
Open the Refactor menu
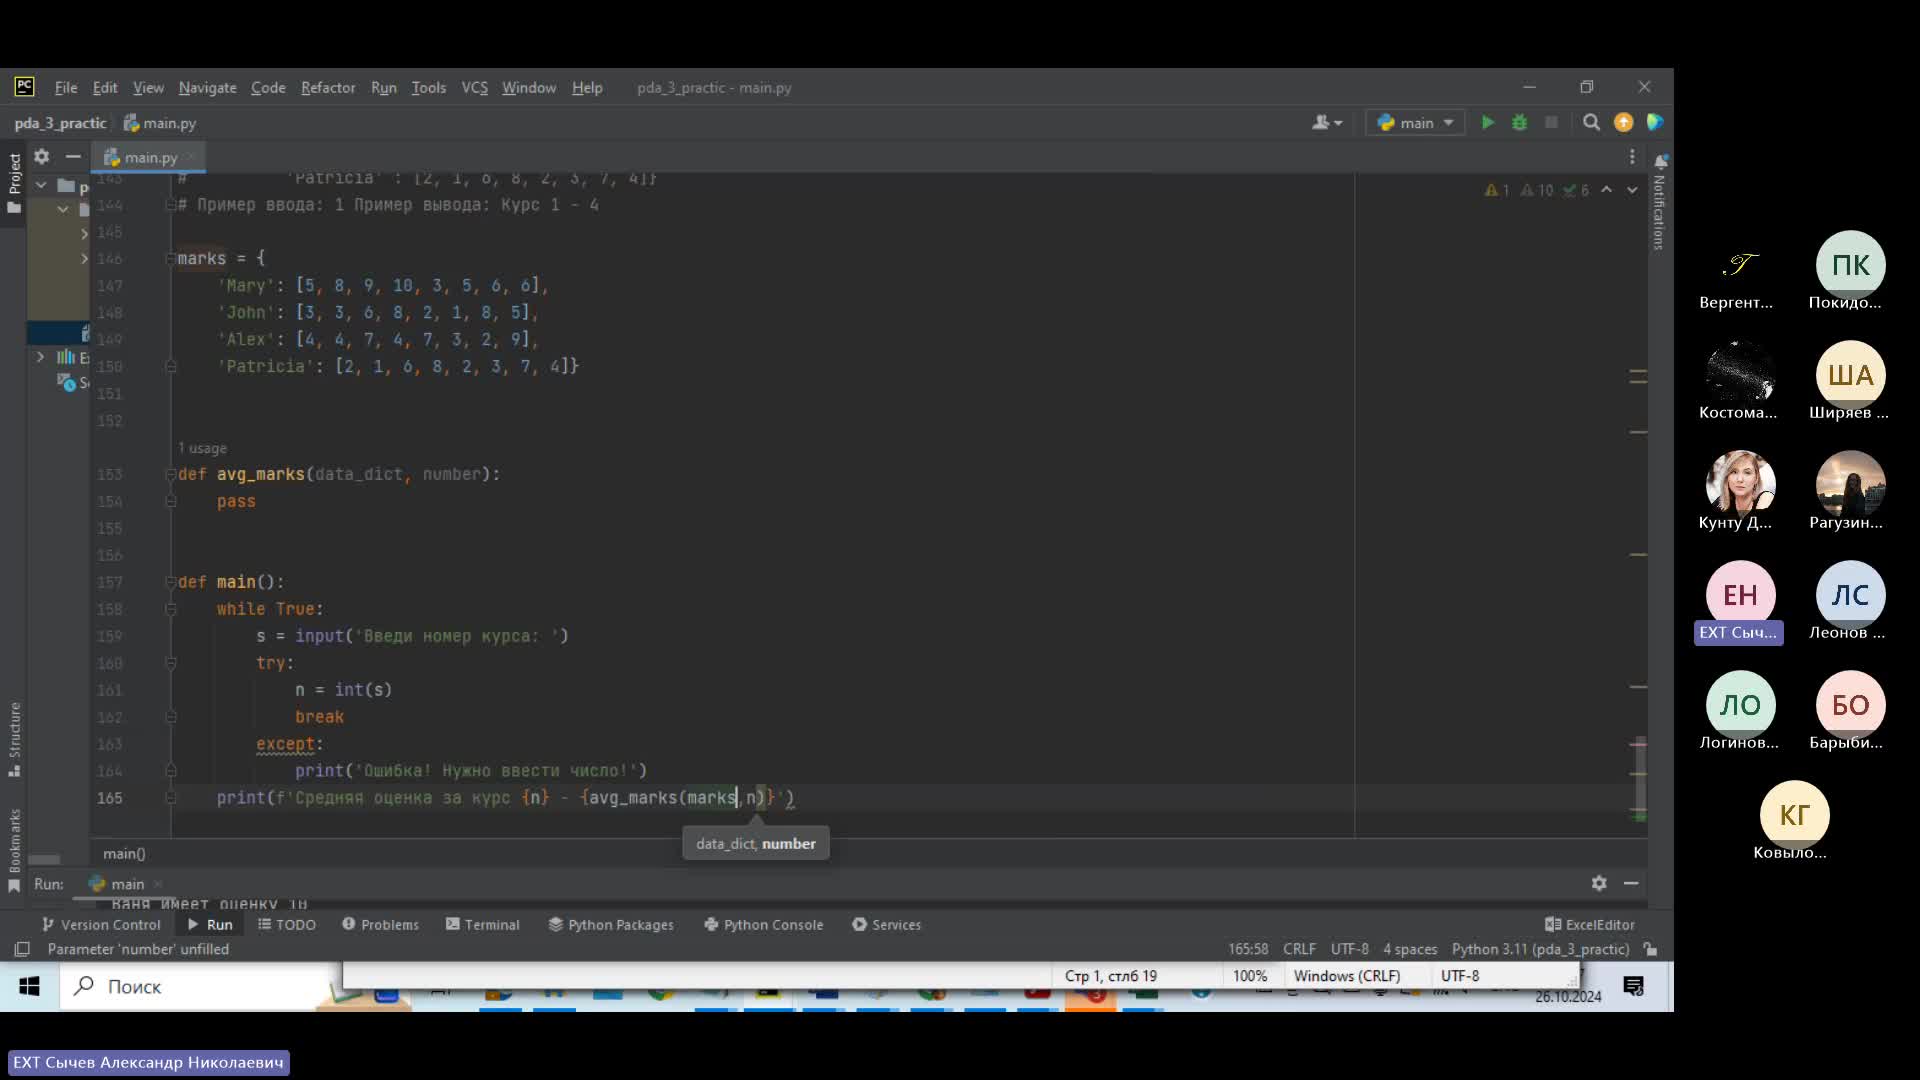[x=328, y=87]
